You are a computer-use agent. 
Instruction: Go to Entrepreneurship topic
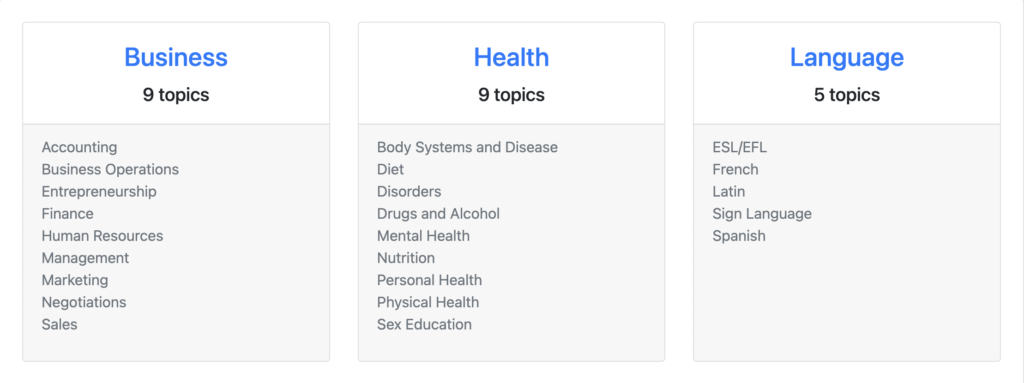(99, 192)
